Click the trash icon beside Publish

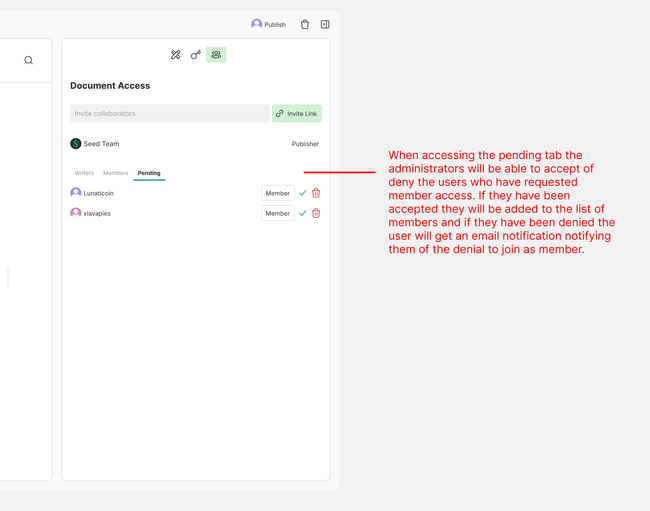tap(305, 24)
